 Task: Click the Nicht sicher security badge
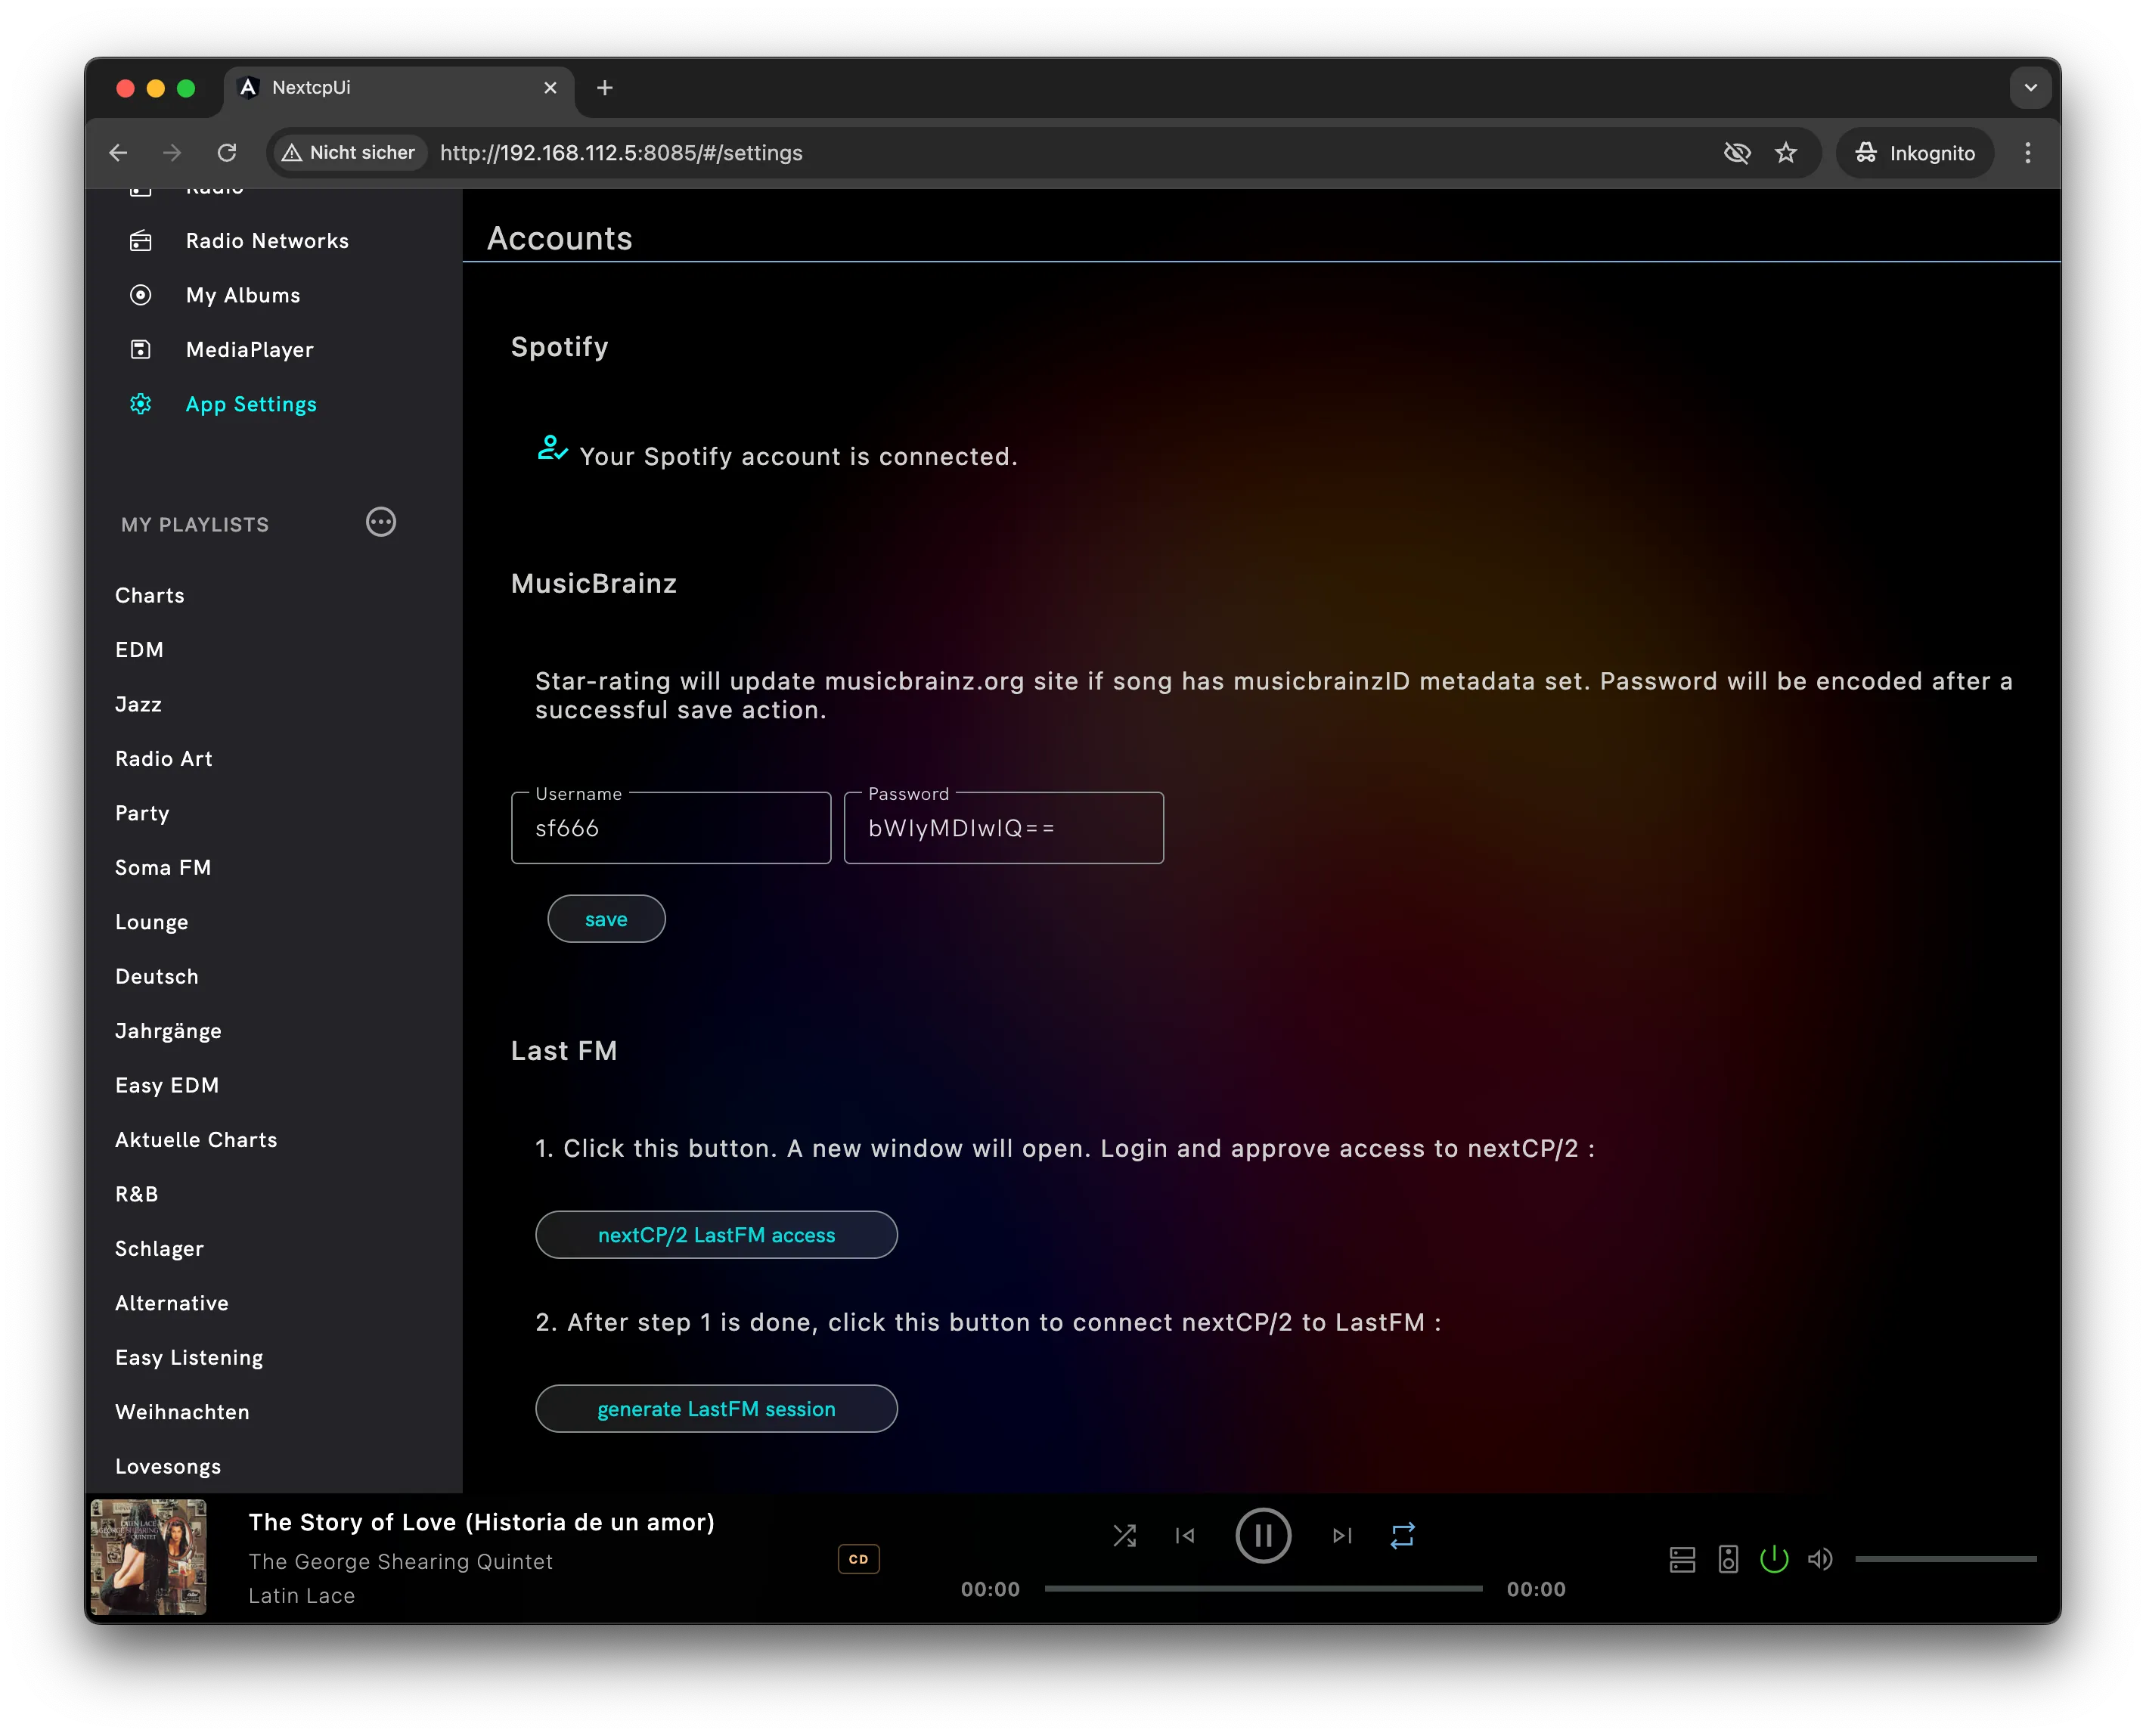coord(349,153)
